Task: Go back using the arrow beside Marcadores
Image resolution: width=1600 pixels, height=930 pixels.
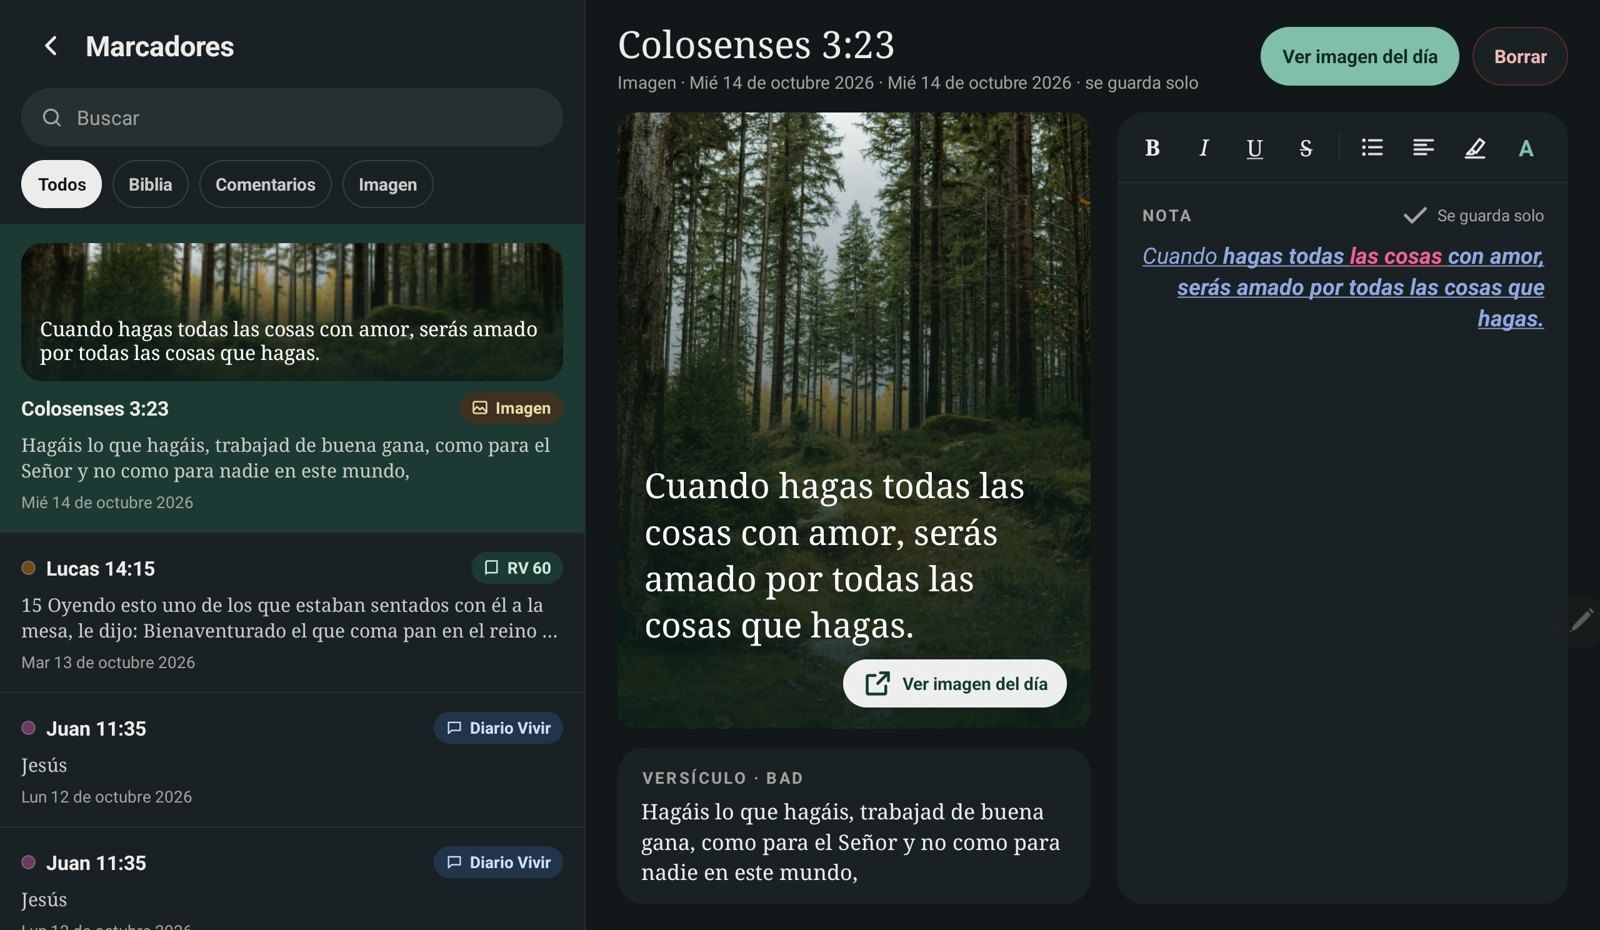Action: pos(51,46)
